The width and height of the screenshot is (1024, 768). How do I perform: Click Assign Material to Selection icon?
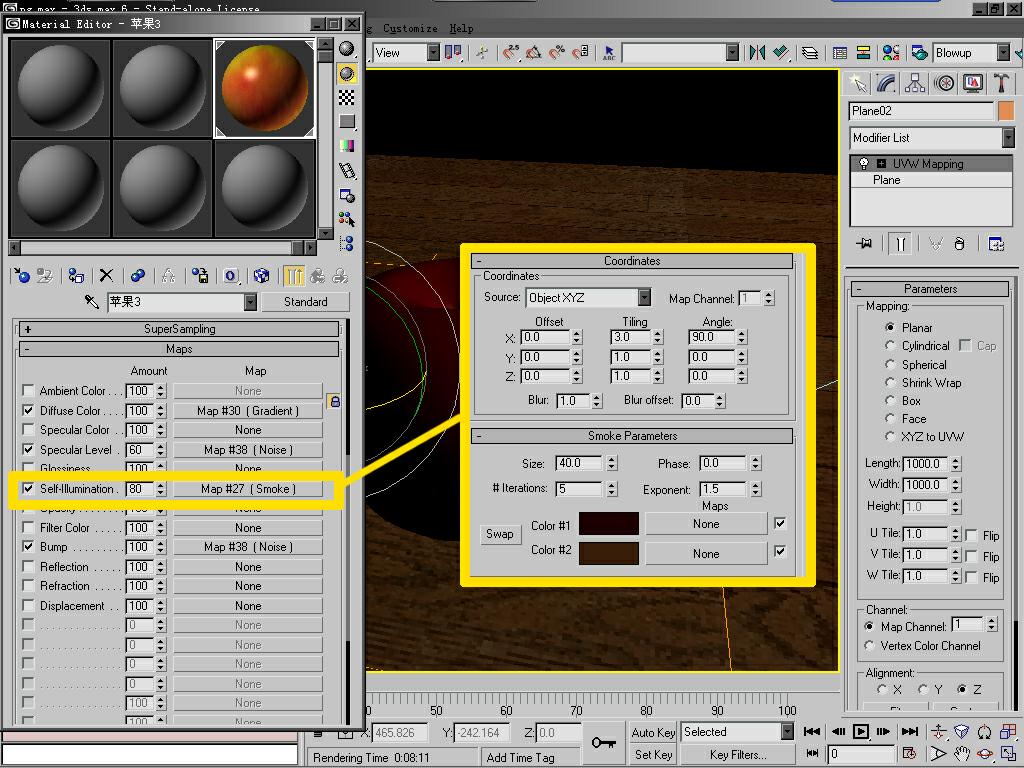click(75, 276)
